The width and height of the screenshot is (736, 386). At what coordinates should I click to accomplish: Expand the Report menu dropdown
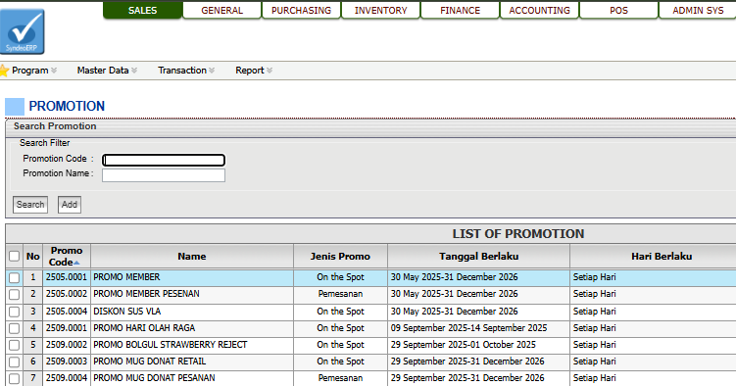click(x=253, y=70)
